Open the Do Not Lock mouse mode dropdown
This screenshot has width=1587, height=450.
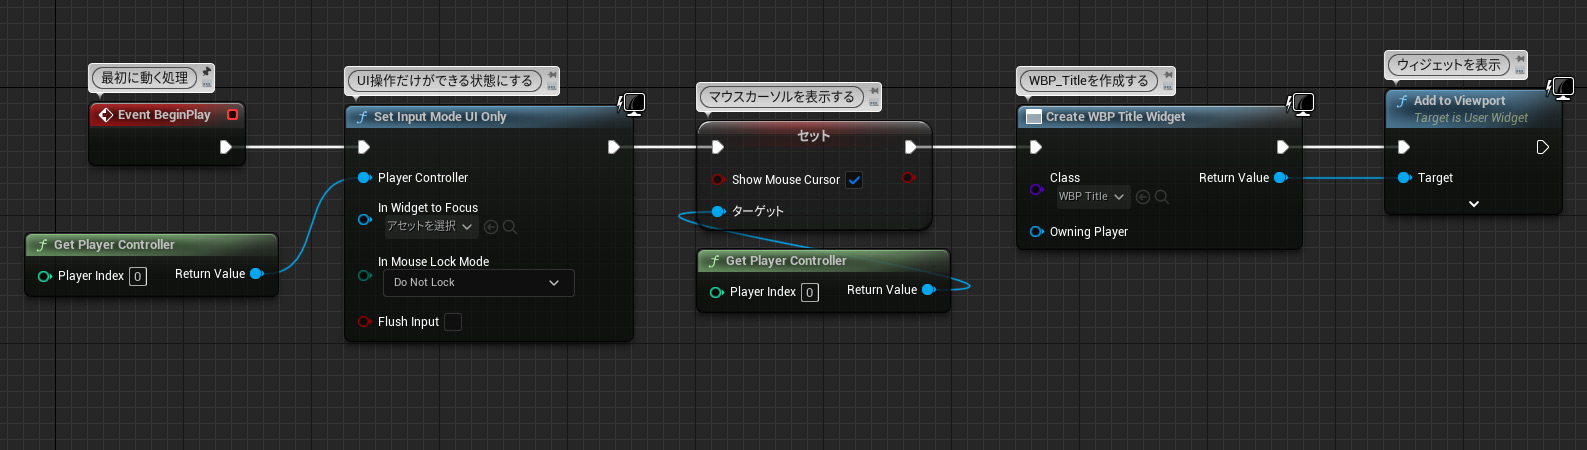click(x=479, y=283)
